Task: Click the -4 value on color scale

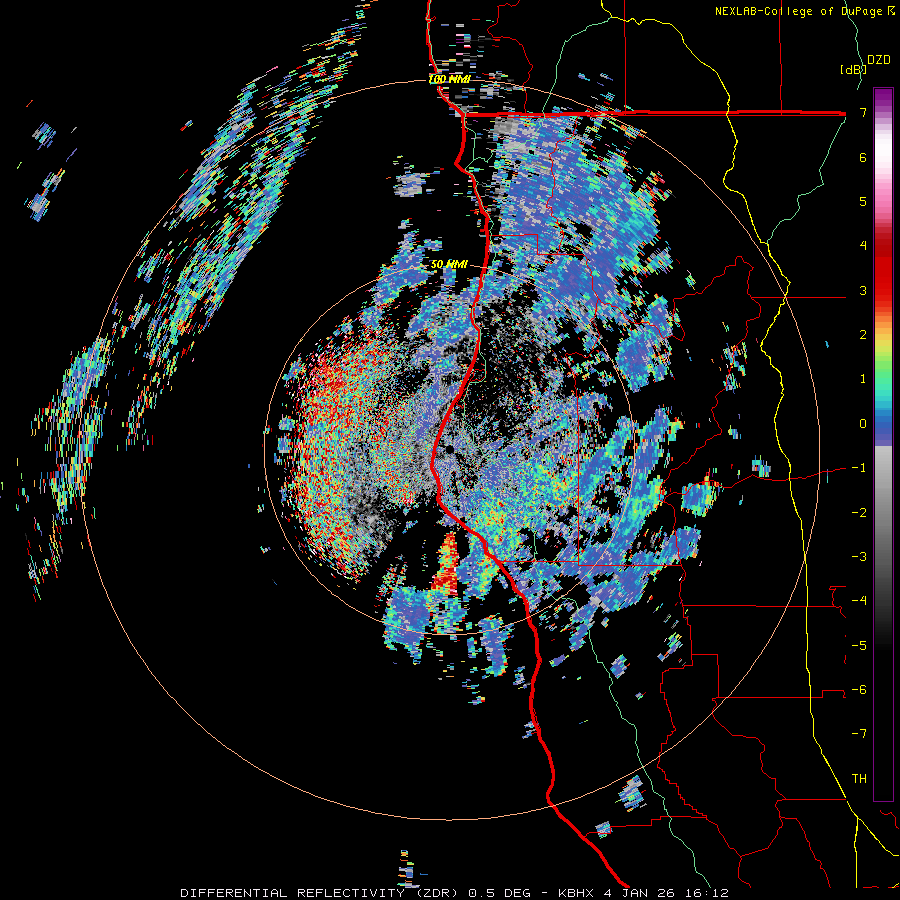Action: [859, 601]
